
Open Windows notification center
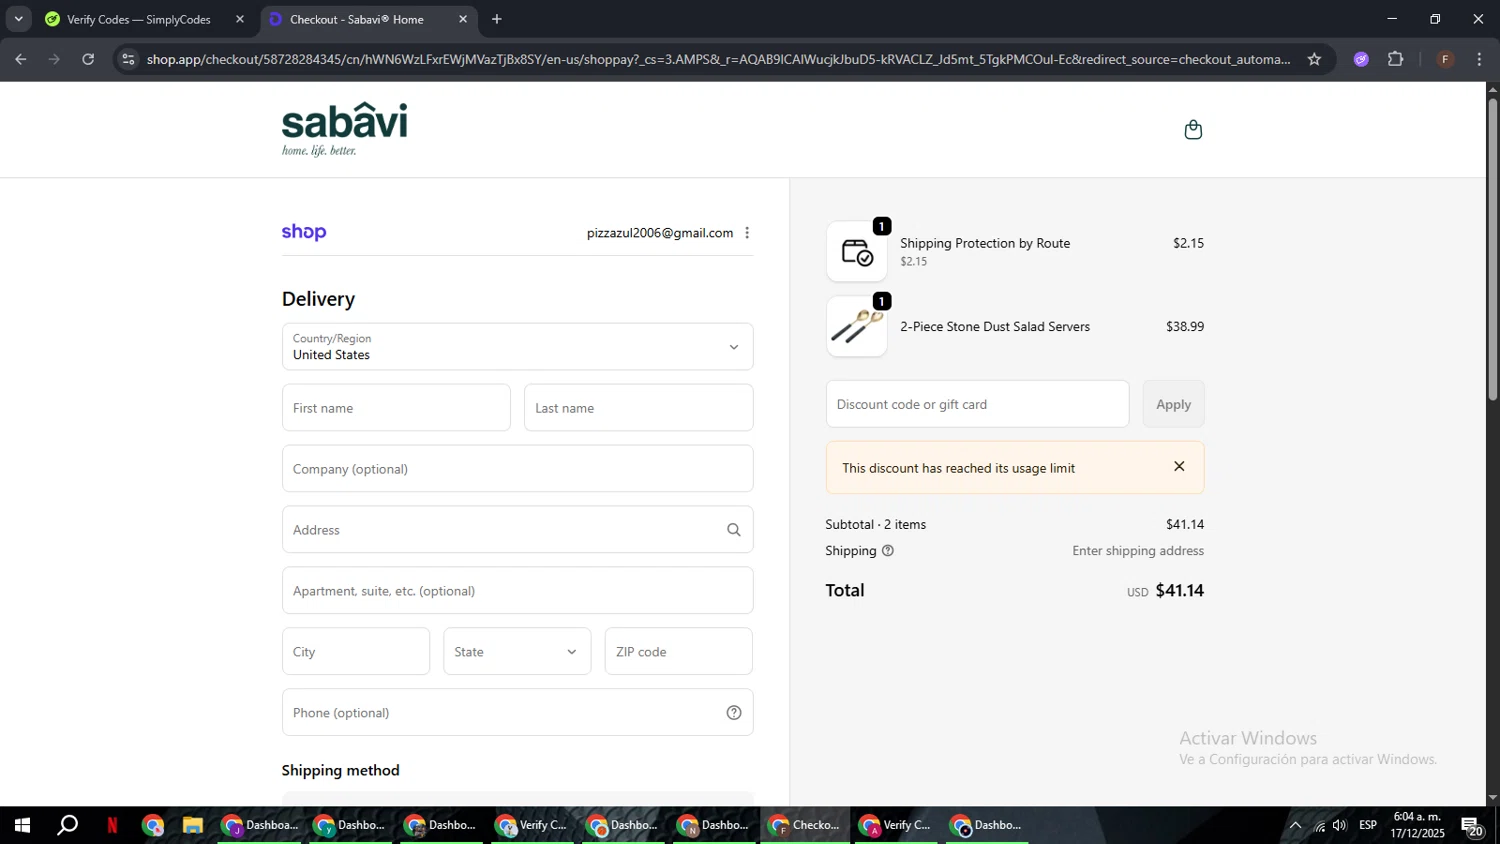1472,826
